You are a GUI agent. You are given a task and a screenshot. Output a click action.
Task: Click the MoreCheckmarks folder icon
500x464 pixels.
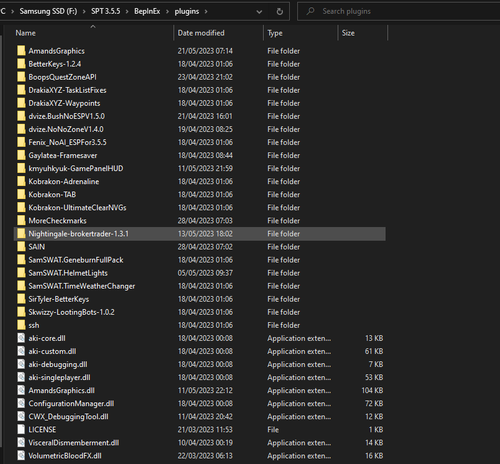tap(21, 221)
